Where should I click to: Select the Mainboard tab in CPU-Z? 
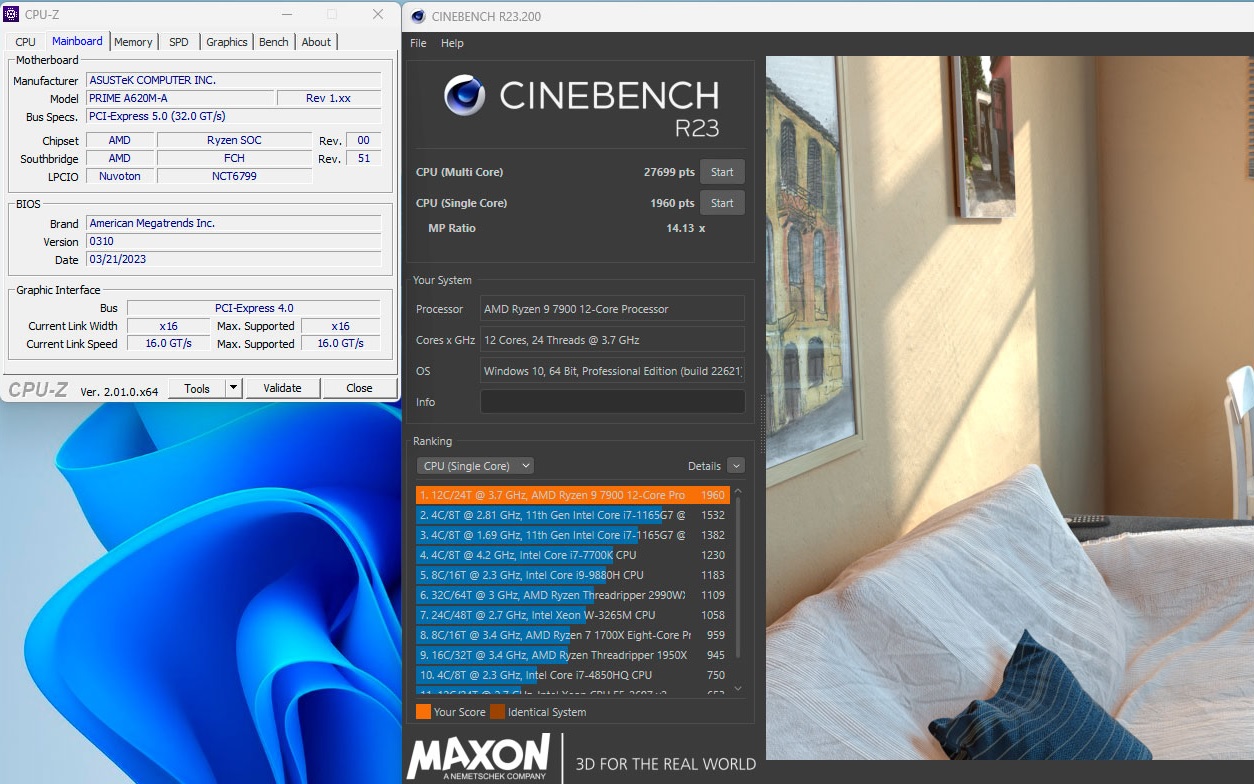coord(77,41)
